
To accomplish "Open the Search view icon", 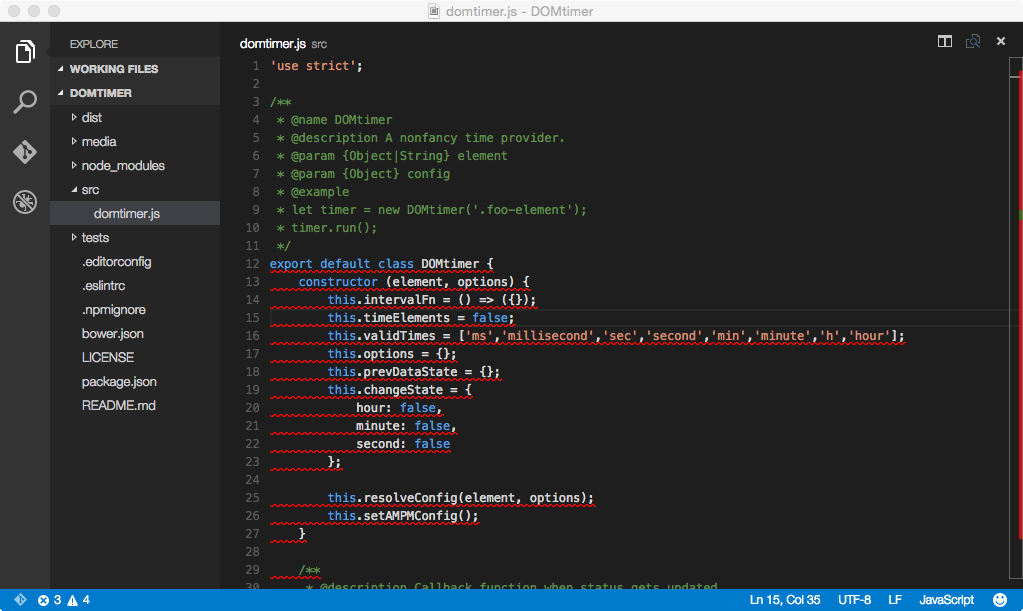I will 25,102.
